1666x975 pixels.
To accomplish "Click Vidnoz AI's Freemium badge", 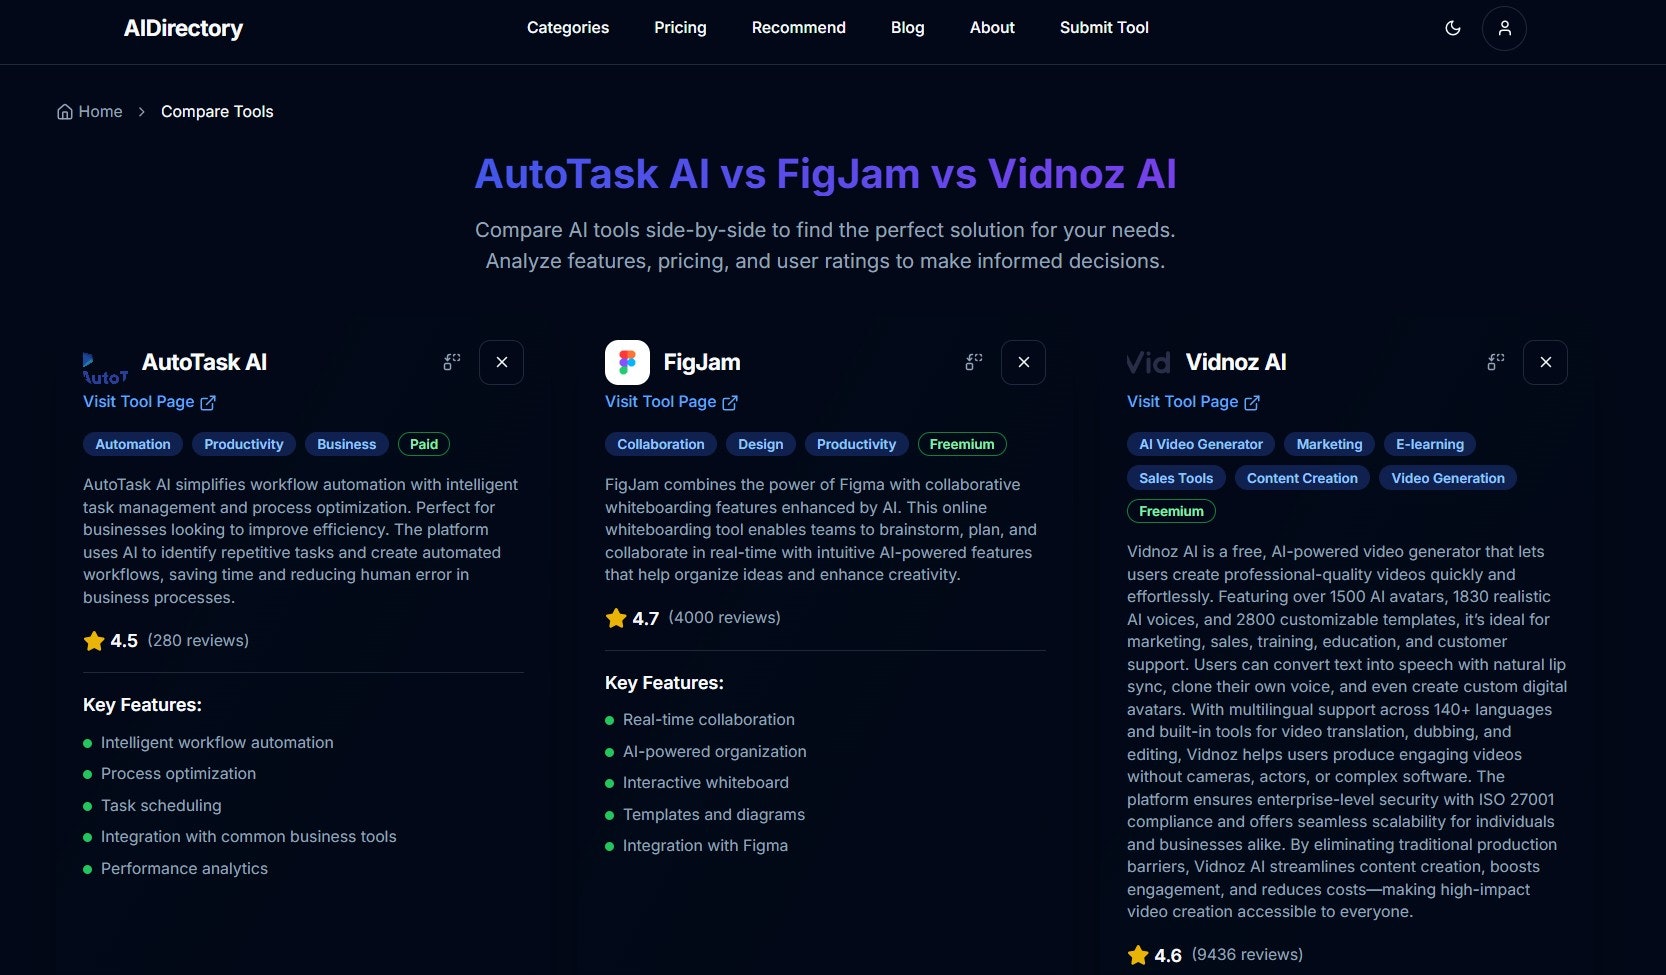I will coord(1171,511).
